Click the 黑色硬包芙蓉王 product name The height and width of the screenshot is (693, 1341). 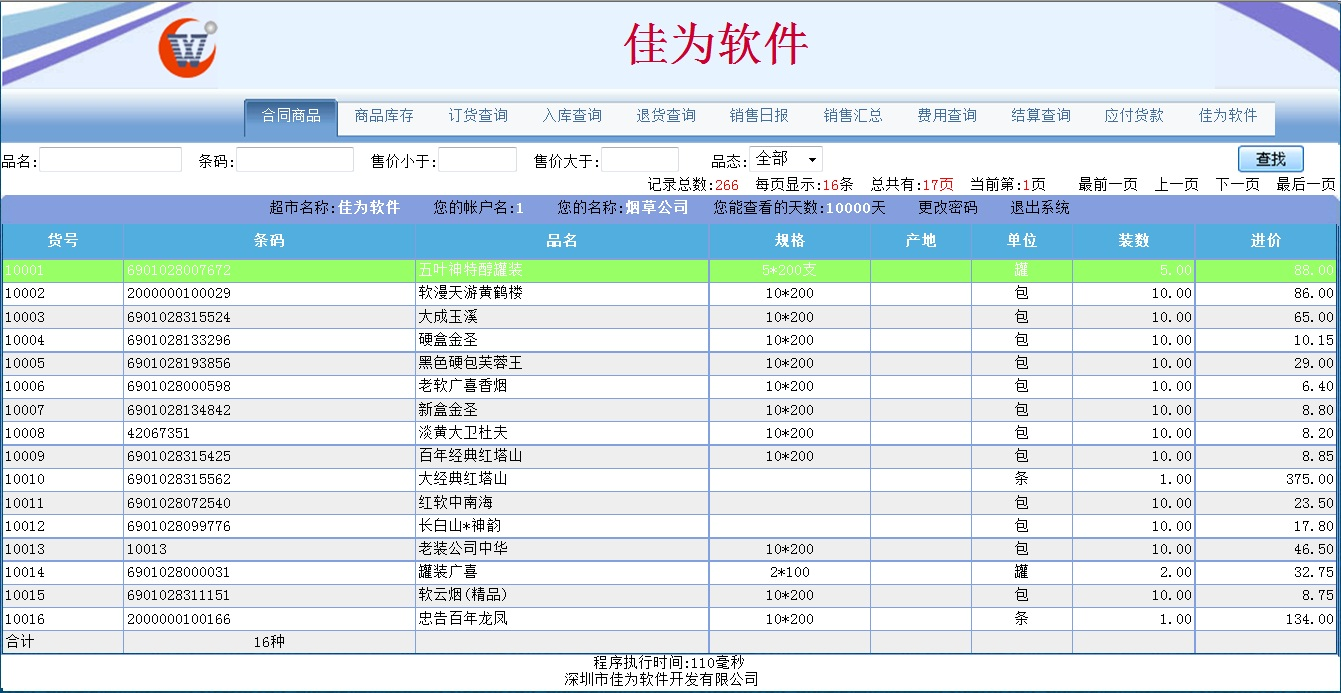click(x=471, y=363)
